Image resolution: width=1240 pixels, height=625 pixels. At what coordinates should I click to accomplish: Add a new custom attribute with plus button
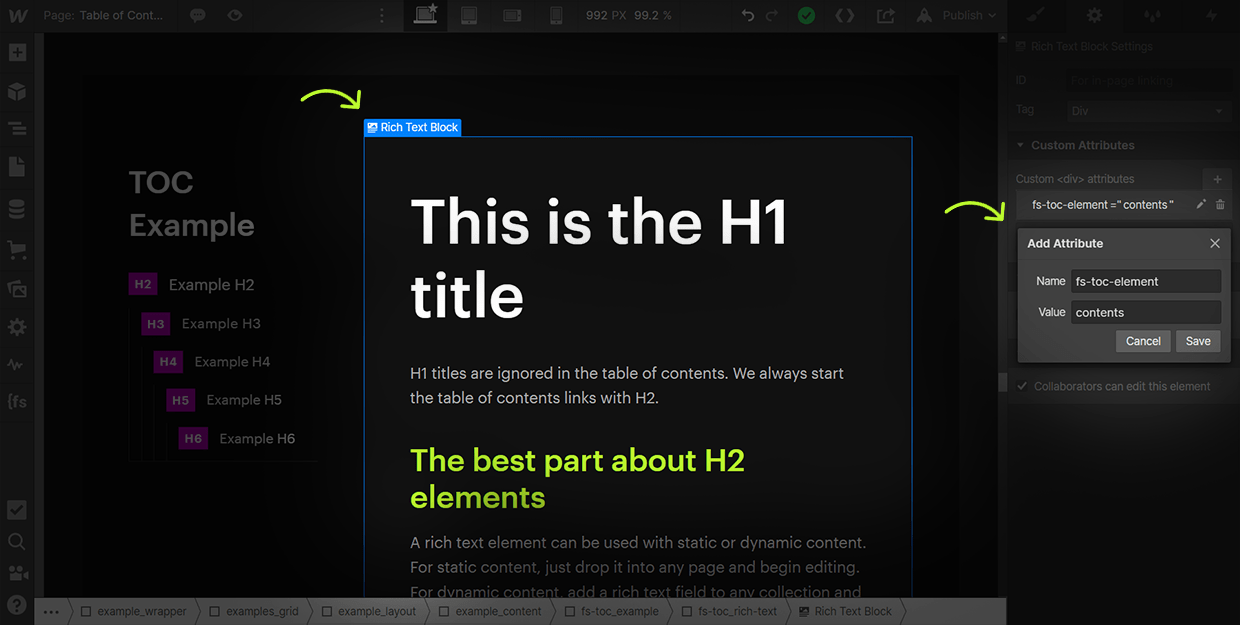1217,179
